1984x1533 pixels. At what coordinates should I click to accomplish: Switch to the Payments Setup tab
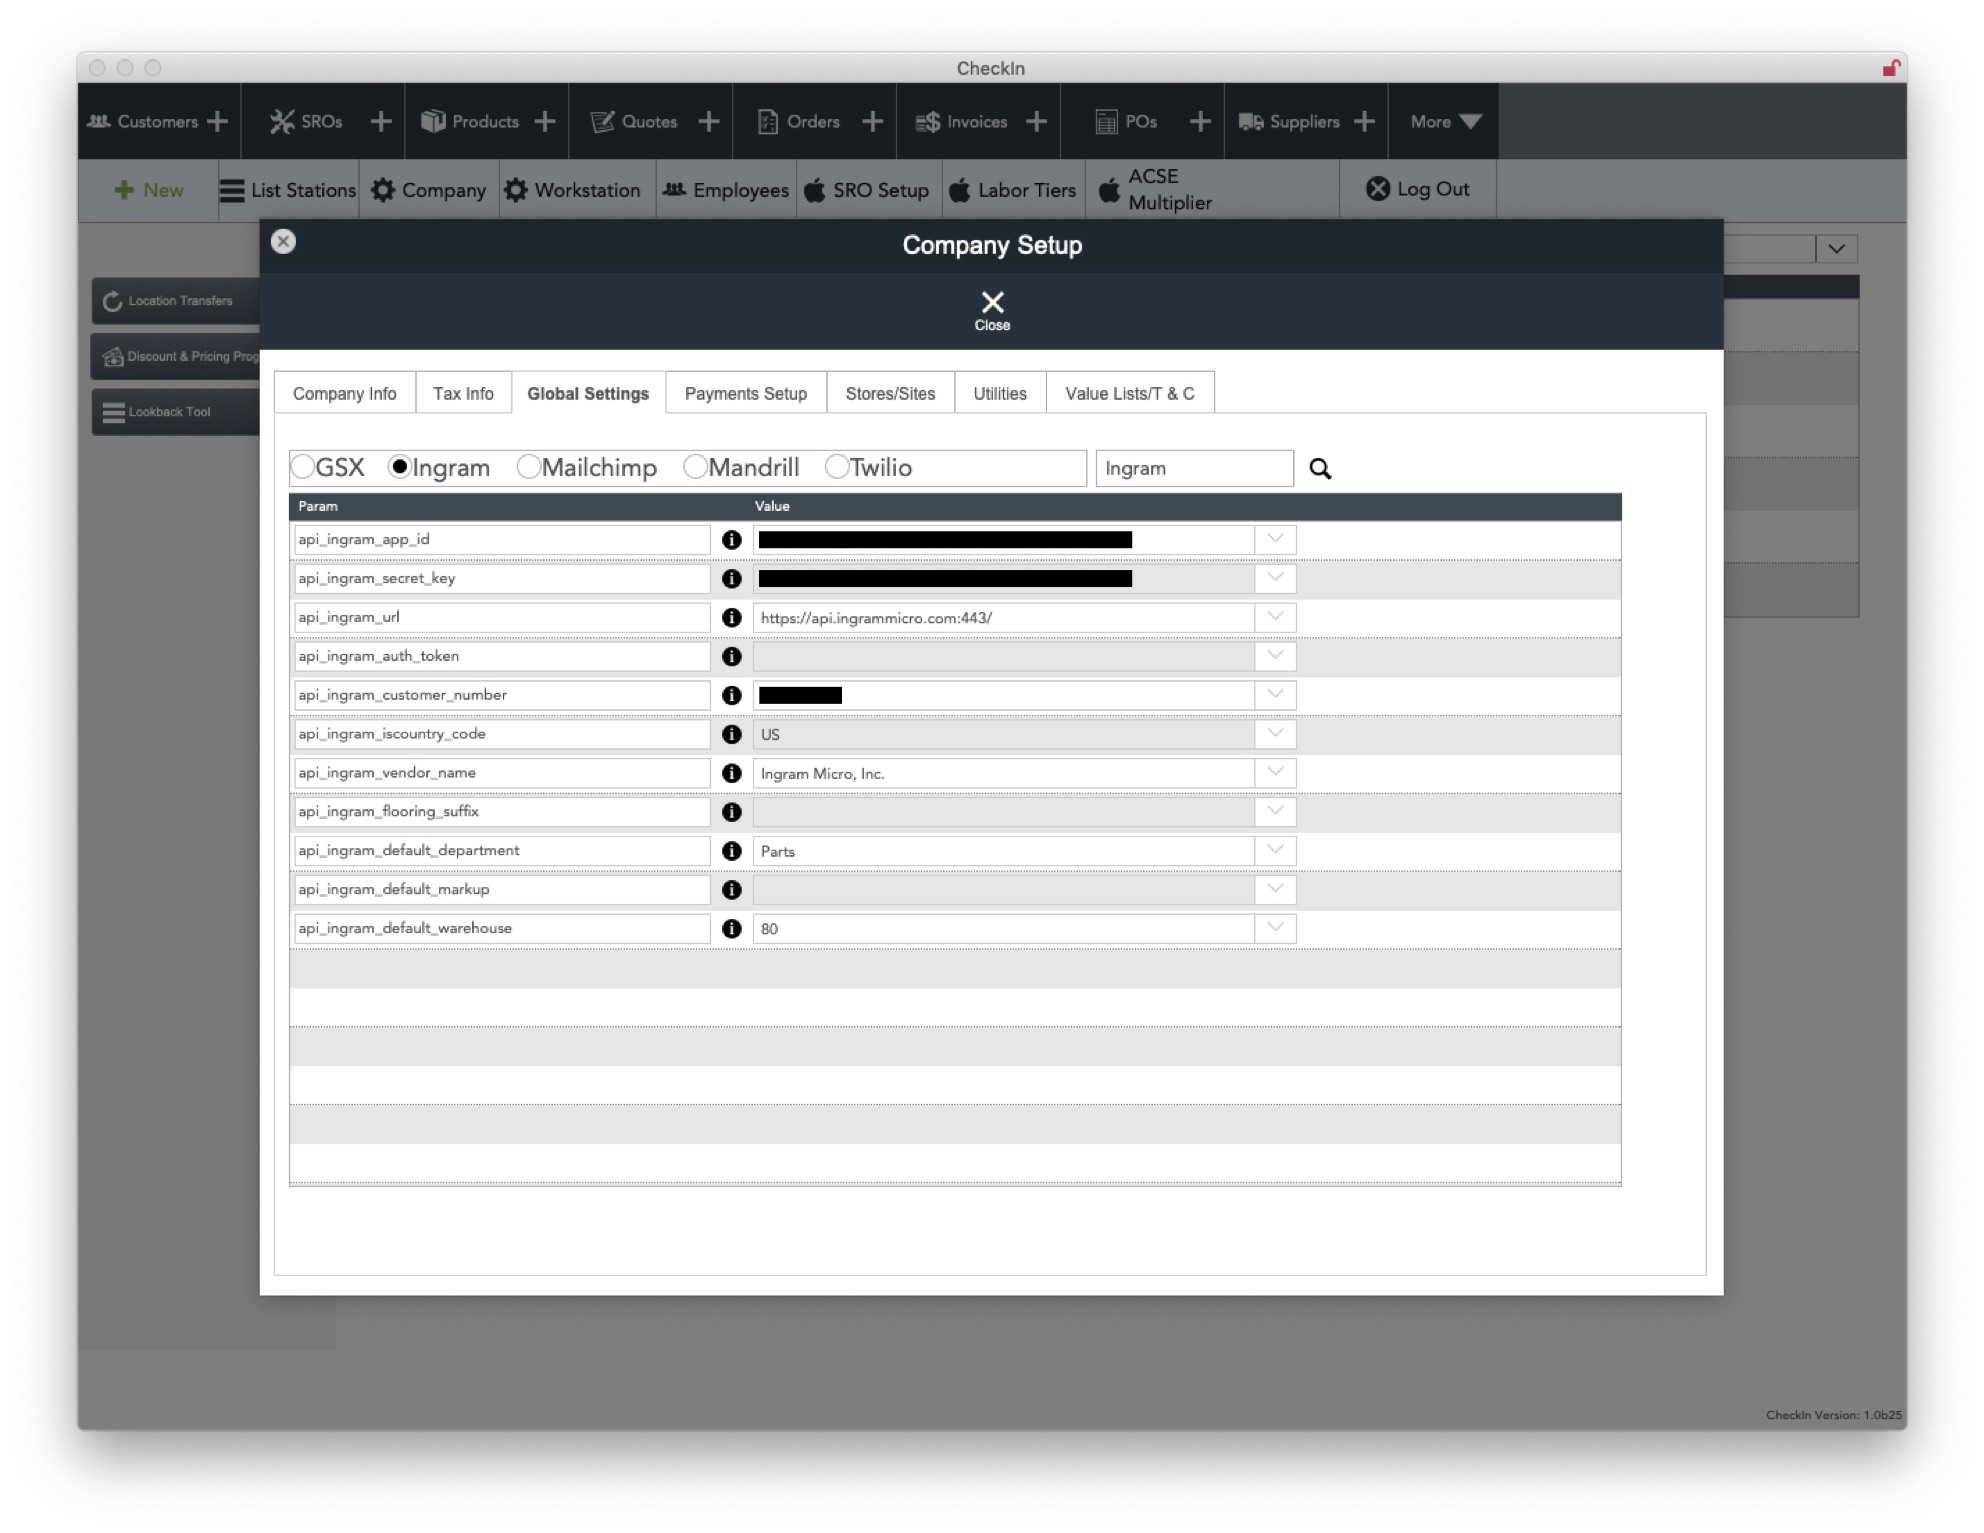coord(746,393)
